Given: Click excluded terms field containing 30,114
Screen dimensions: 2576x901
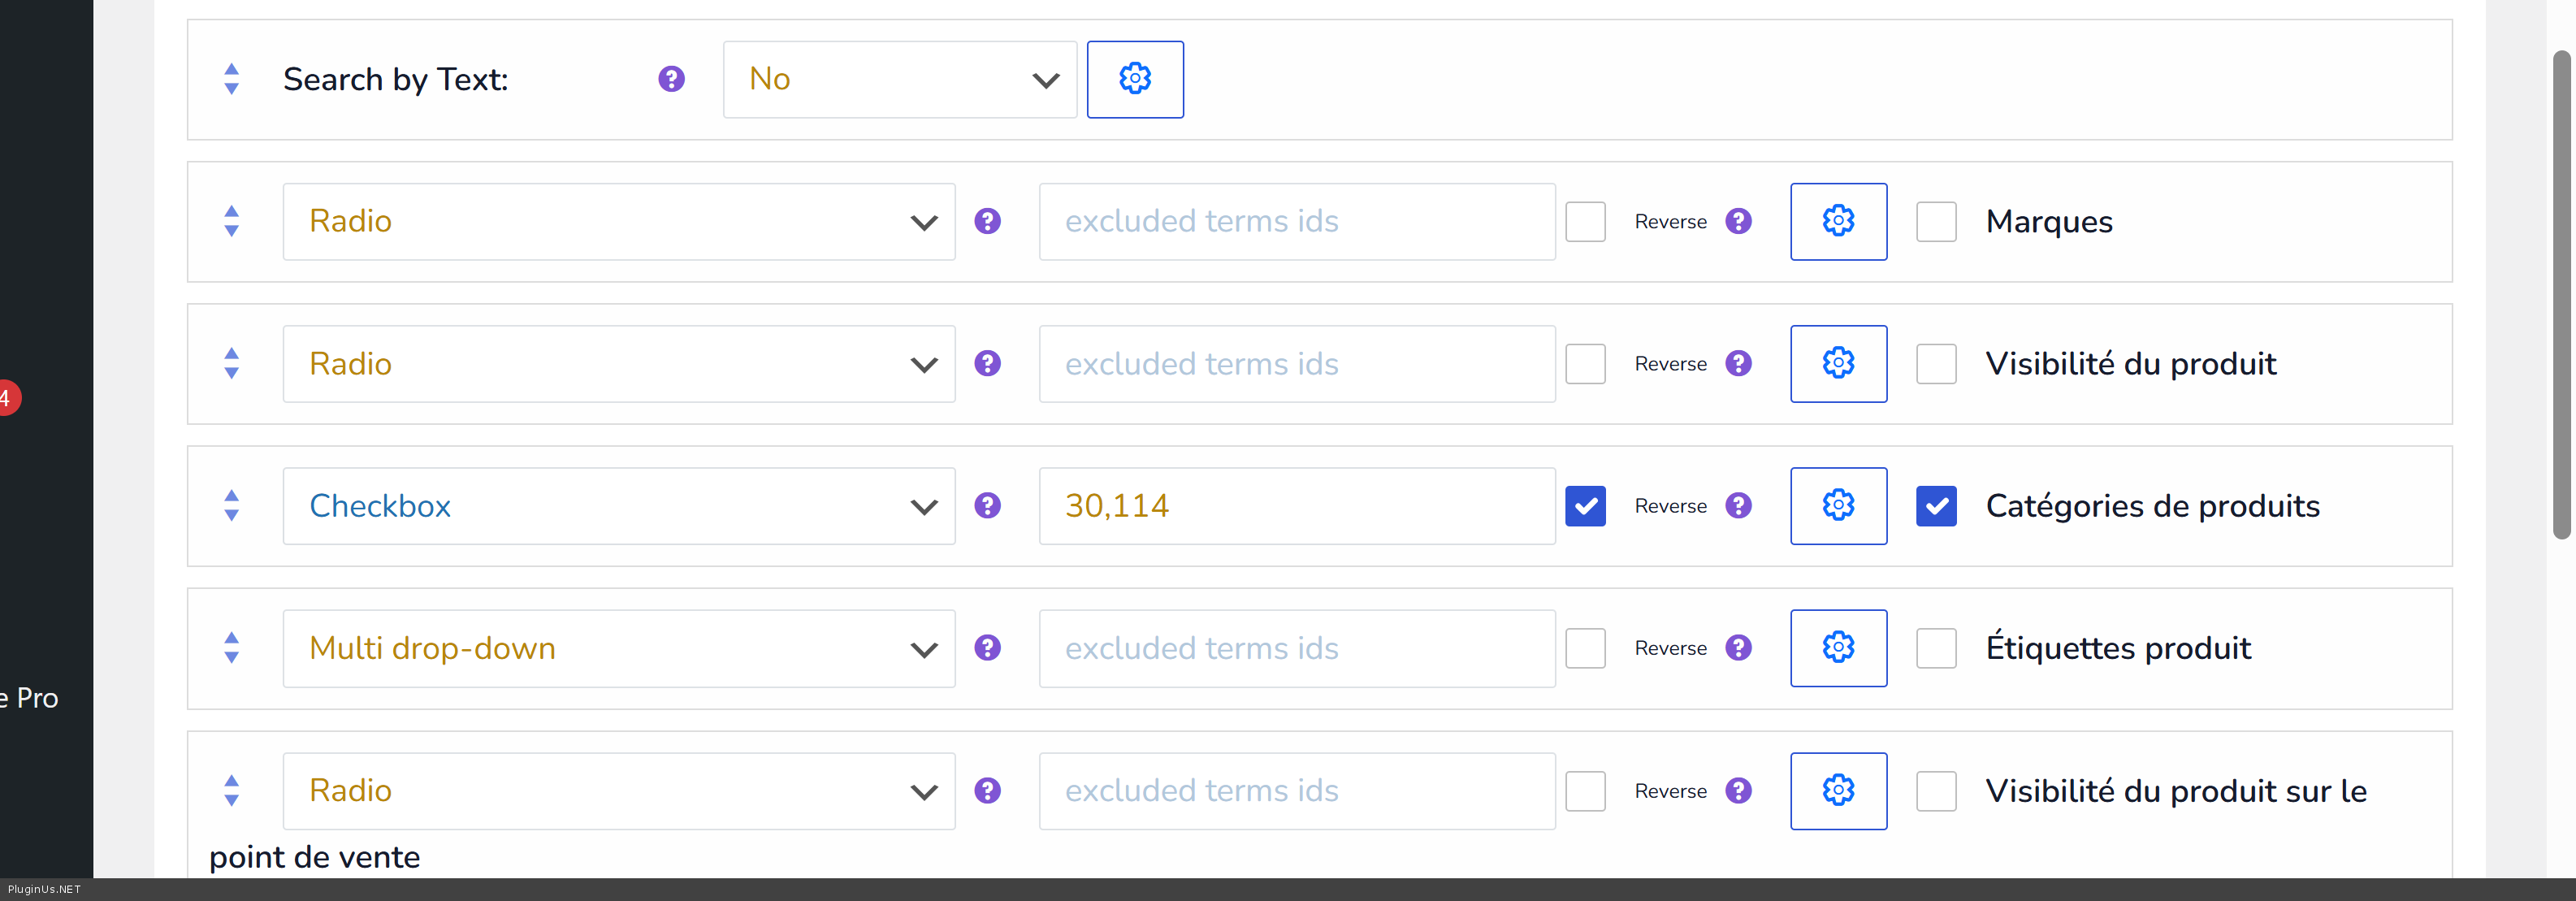Looking at the screenshot, I should pos(1296,506).
